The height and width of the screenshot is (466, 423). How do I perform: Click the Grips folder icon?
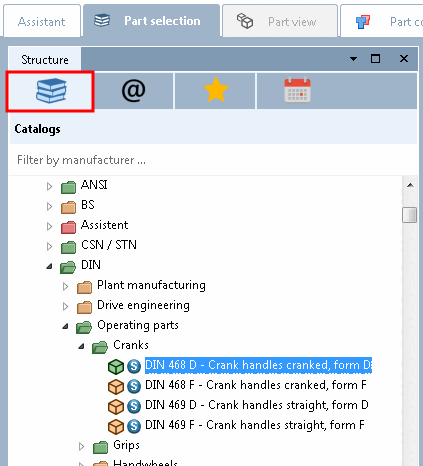pyautogui.click(x=100, y=447)
